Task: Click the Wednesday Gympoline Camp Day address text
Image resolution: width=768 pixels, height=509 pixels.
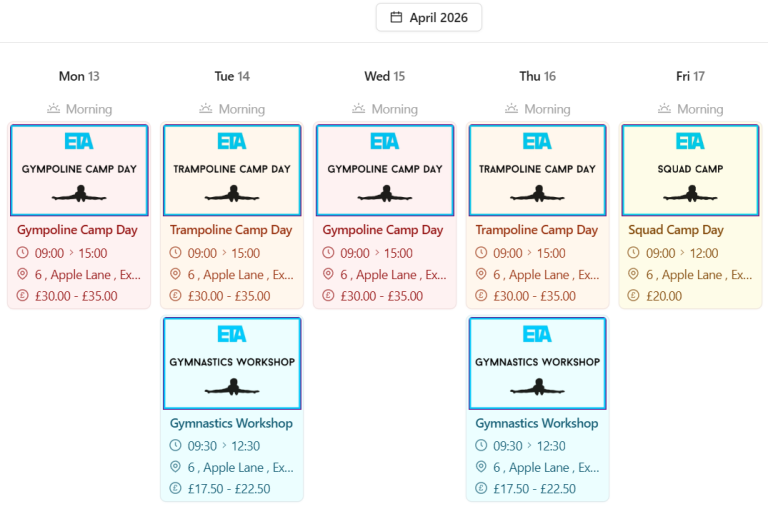Action: point(393,274)
